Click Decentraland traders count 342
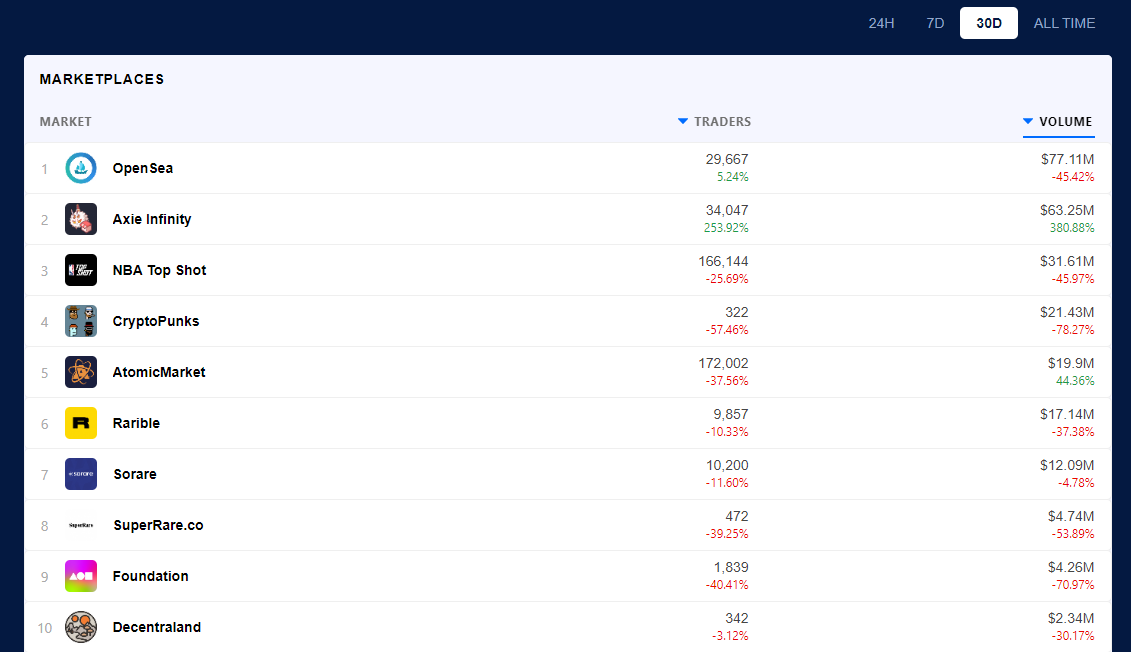The image size is (1131, 652). coord(737,618)
